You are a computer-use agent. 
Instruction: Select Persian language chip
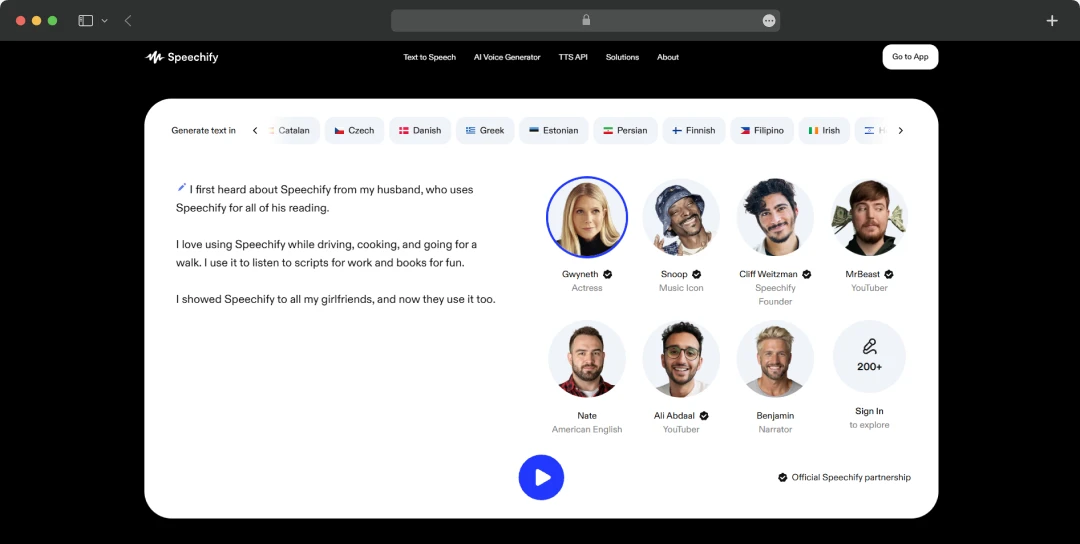pyautogui.click(x=625, y=131)
